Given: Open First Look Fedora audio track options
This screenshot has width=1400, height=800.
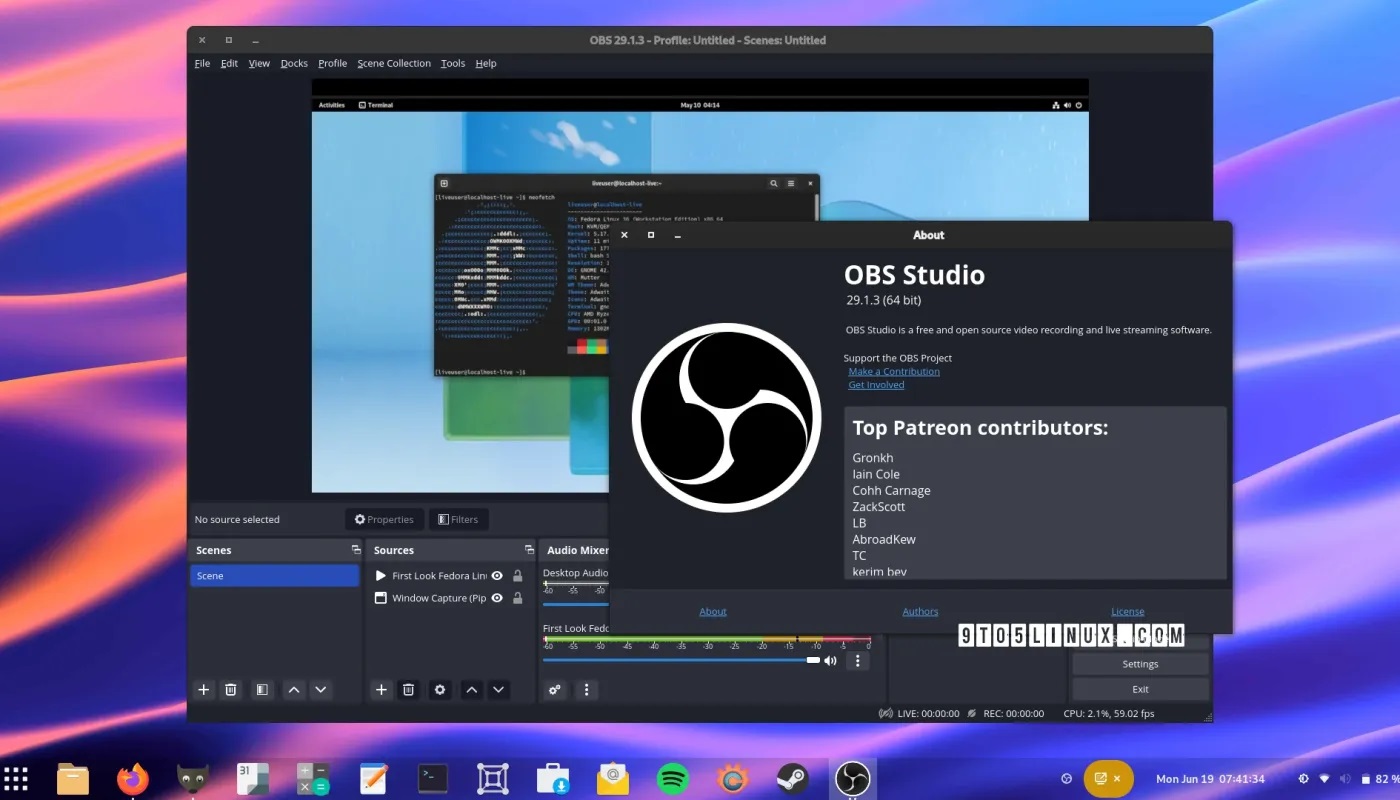Looking at the screenshot, I should (x=857, y=661).
